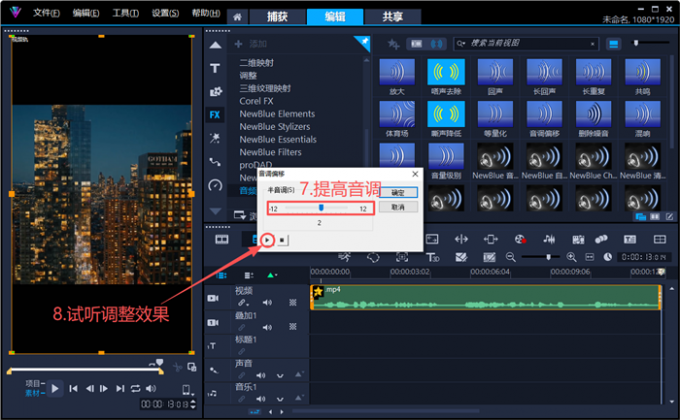Select the 二维映射 category
This screenshot has width=680, height=420.
click(x=256, y=62)
